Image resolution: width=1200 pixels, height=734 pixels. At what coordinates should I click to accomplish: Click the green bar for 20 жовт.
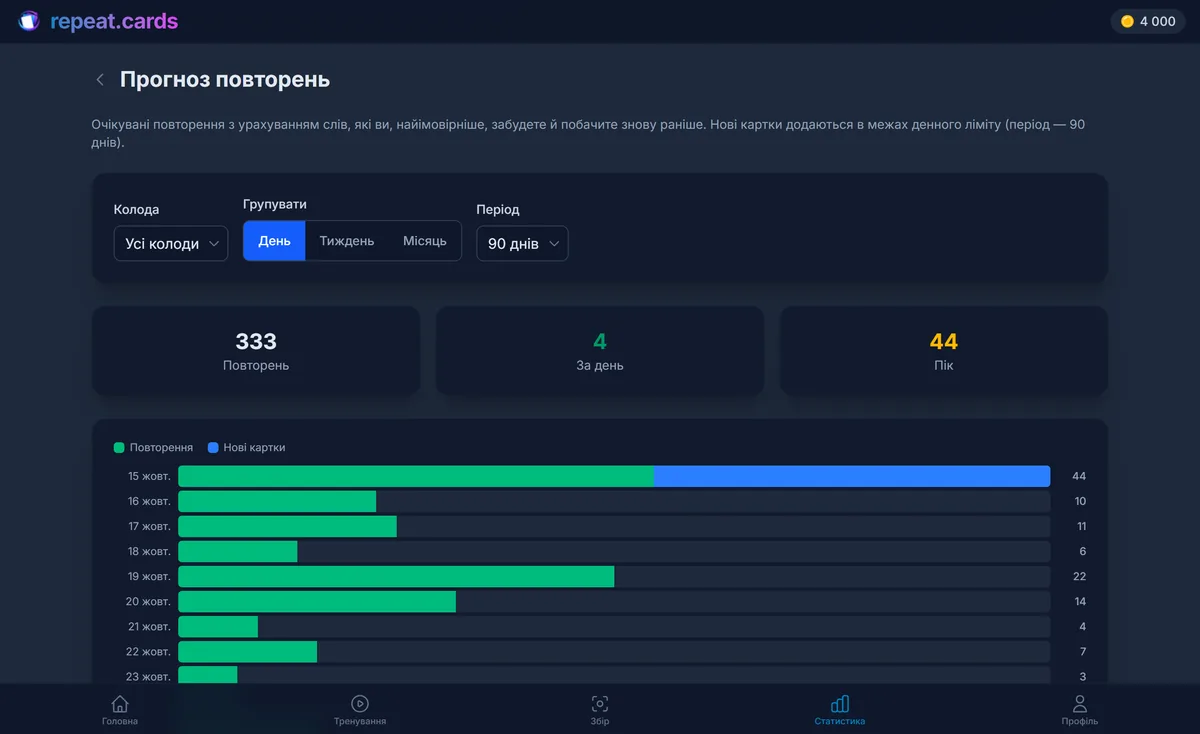(x=317, y=601)
